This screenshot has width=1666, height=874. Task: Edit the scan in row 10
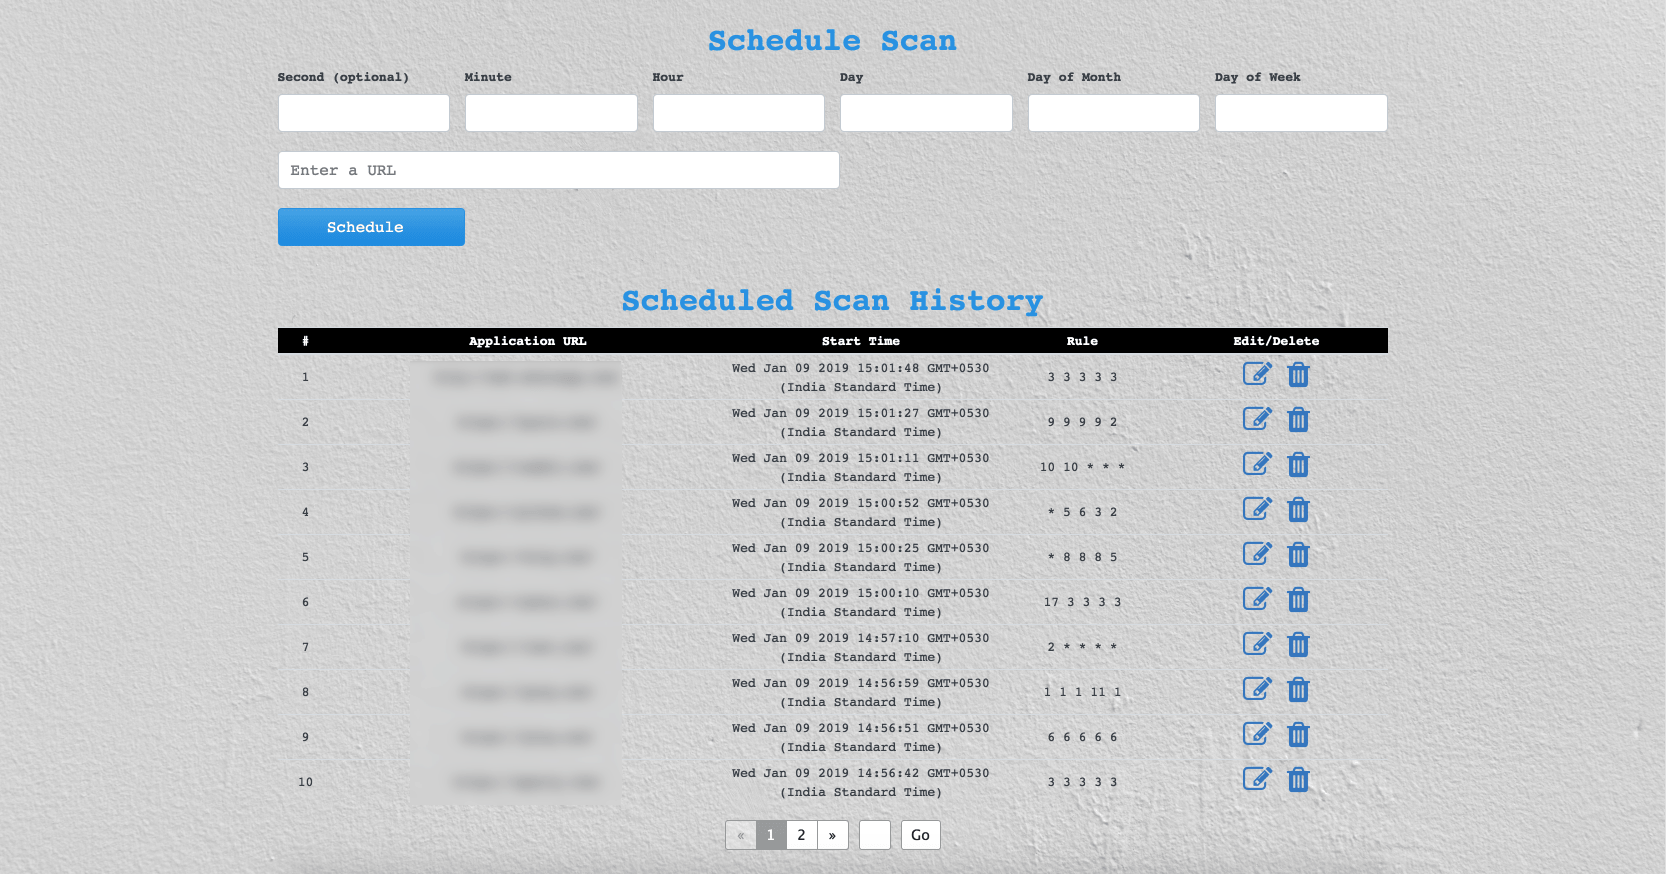click(x=1257, y=779)
